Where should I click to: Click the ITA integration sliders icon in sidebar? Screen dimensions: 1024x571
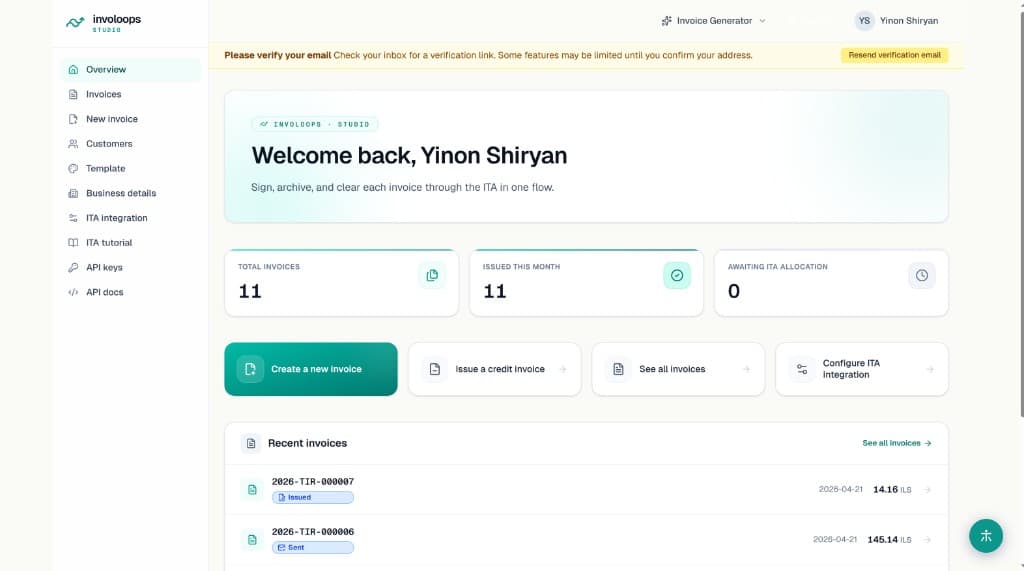[73, 218]
